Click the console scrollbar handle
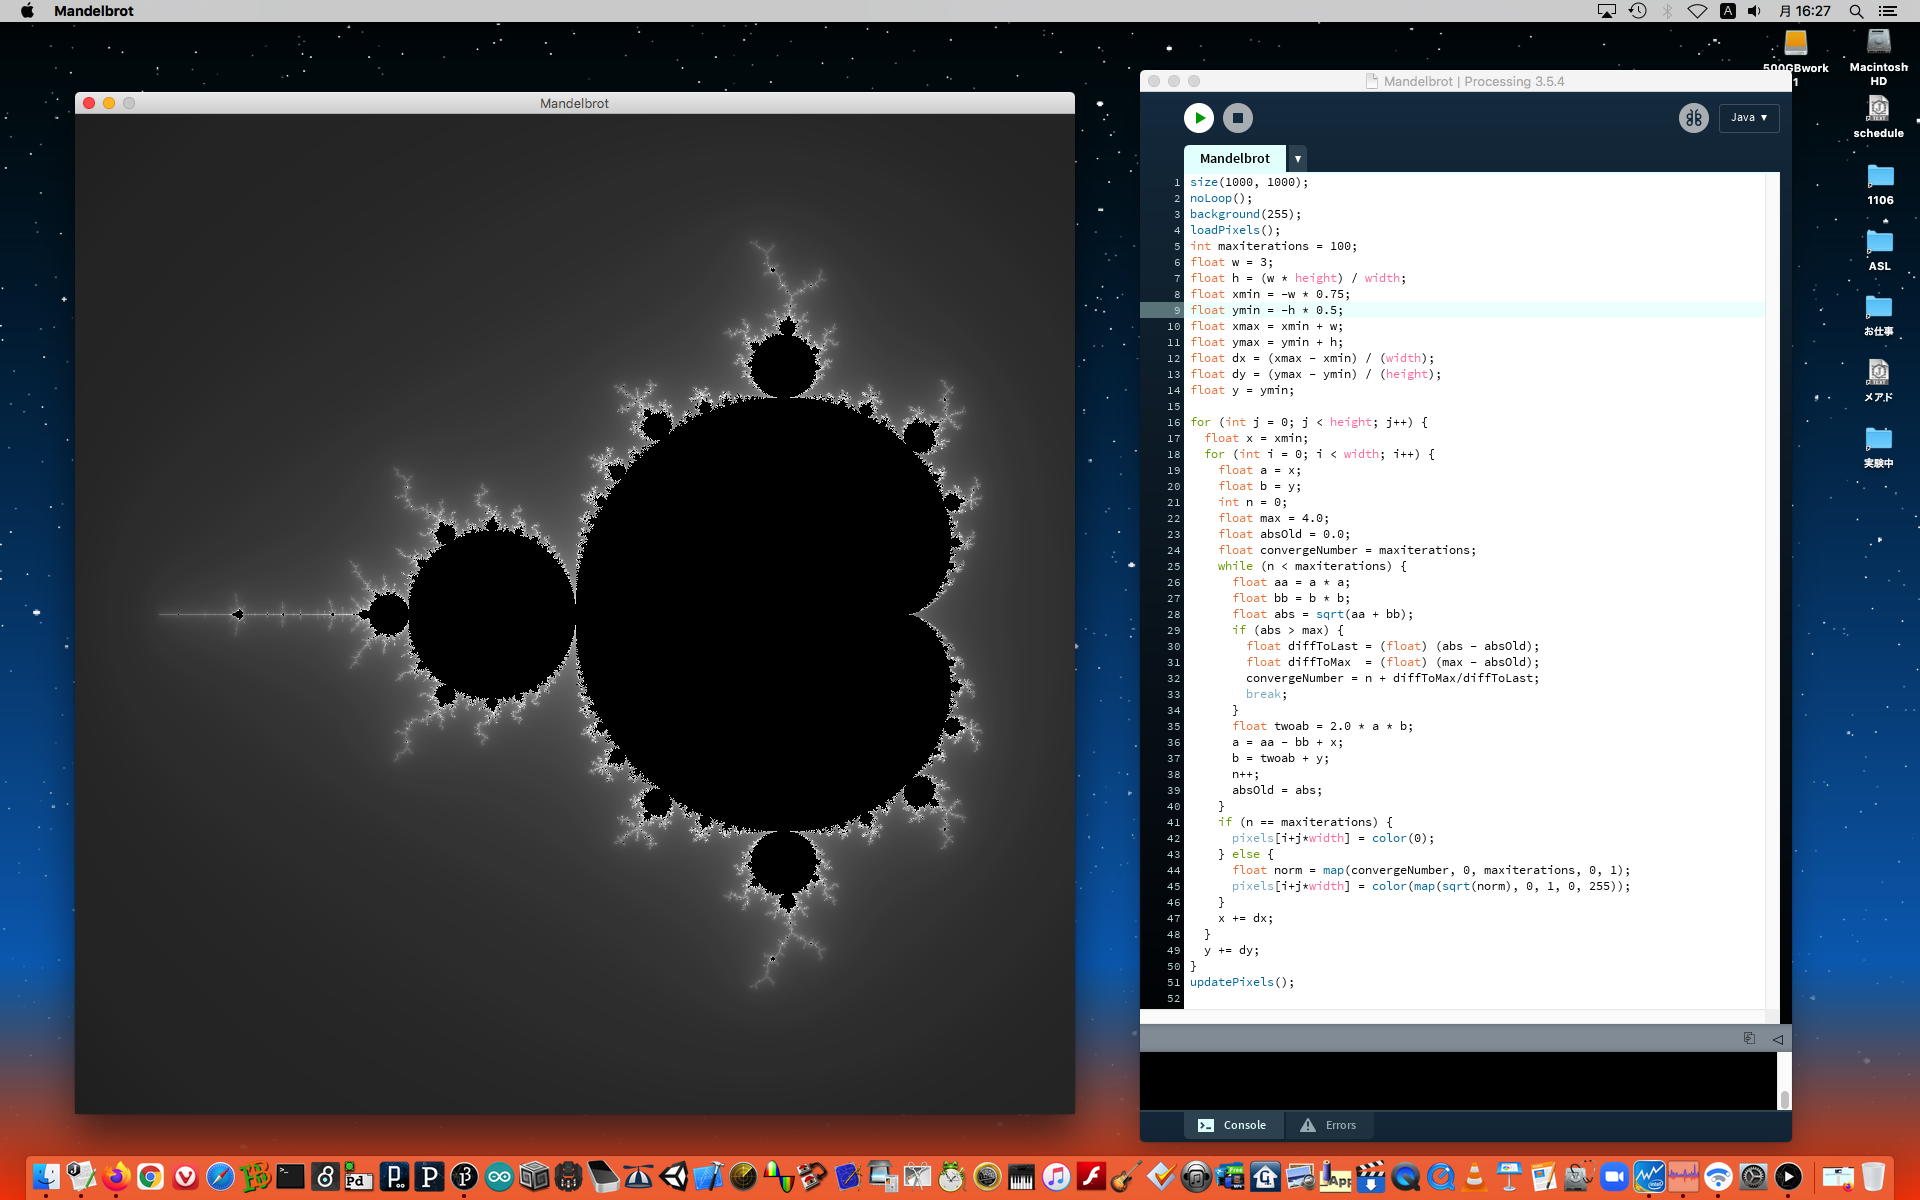The width and height of the screenshot is (1920, 1200). pyautogui.click(x=1784, y=1099)
